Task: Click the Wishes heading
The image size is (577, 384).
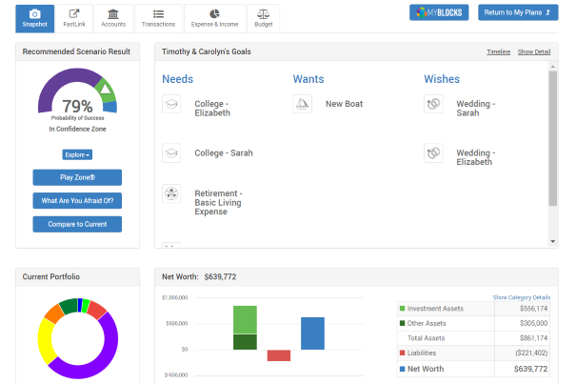Action: (x=442, y=79)
